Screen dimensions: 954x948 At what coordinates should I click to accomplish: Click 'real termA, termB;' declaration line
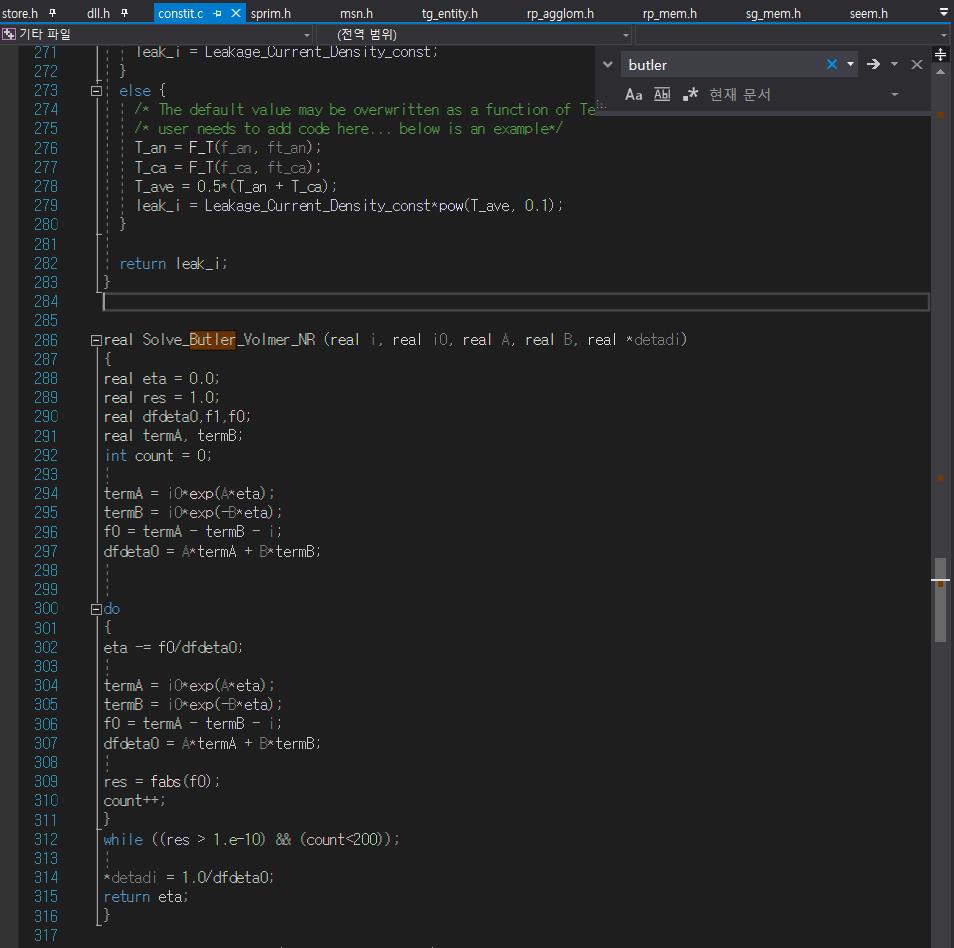pyautogui.click(x=173, y=436)
